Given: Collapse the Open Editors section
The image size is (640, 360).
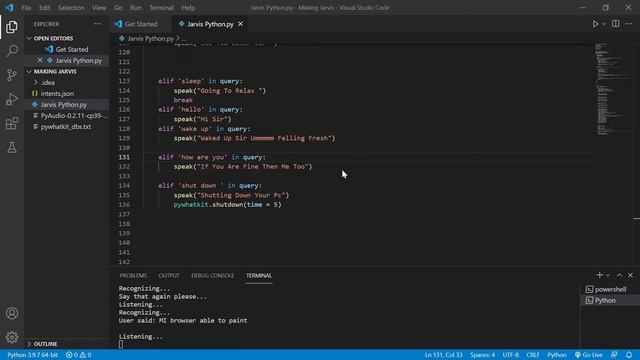Looking at the screenshot, I should [x=53, y=38].
